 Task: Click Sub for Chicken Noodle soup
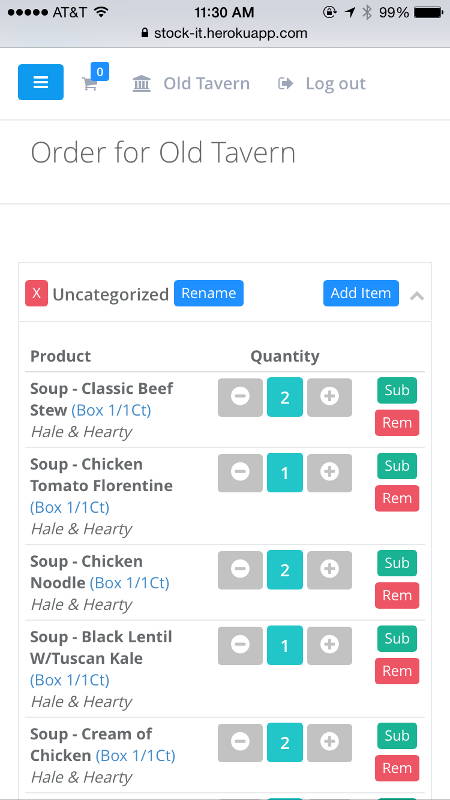[x=397, y=563]
